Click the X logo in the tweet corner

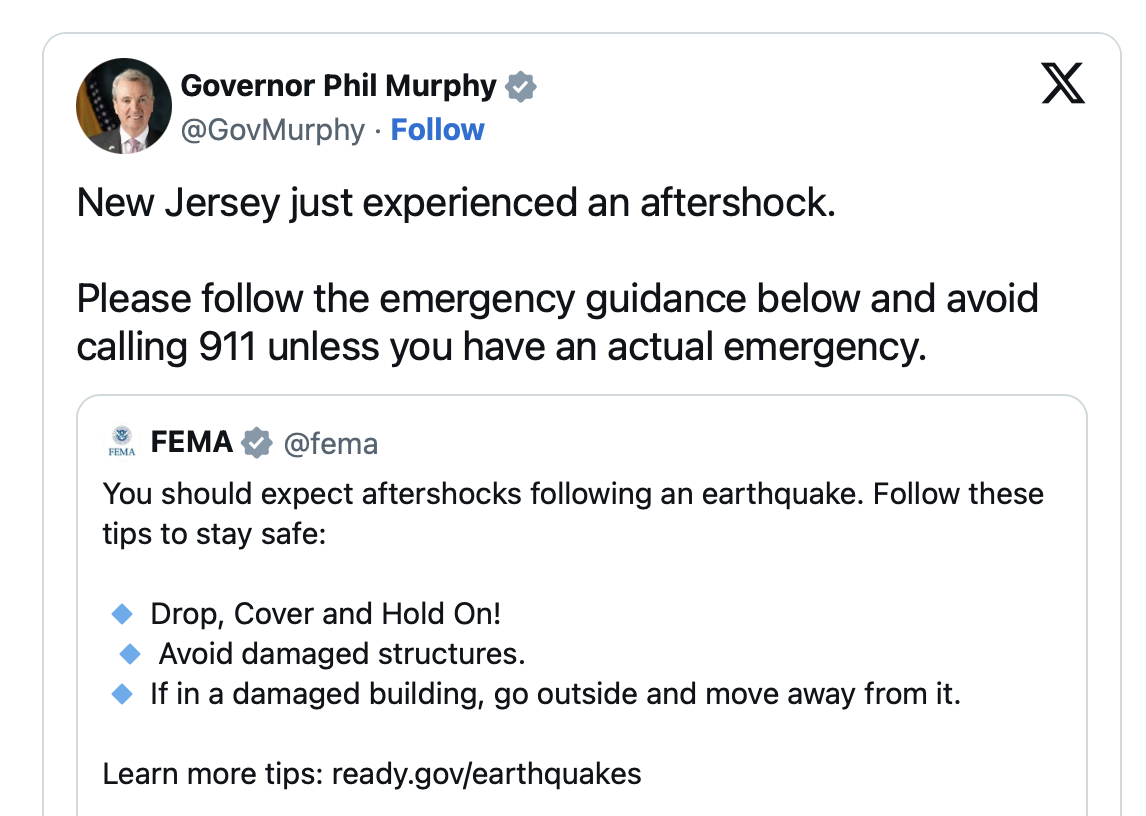(x=1063, y=84)
